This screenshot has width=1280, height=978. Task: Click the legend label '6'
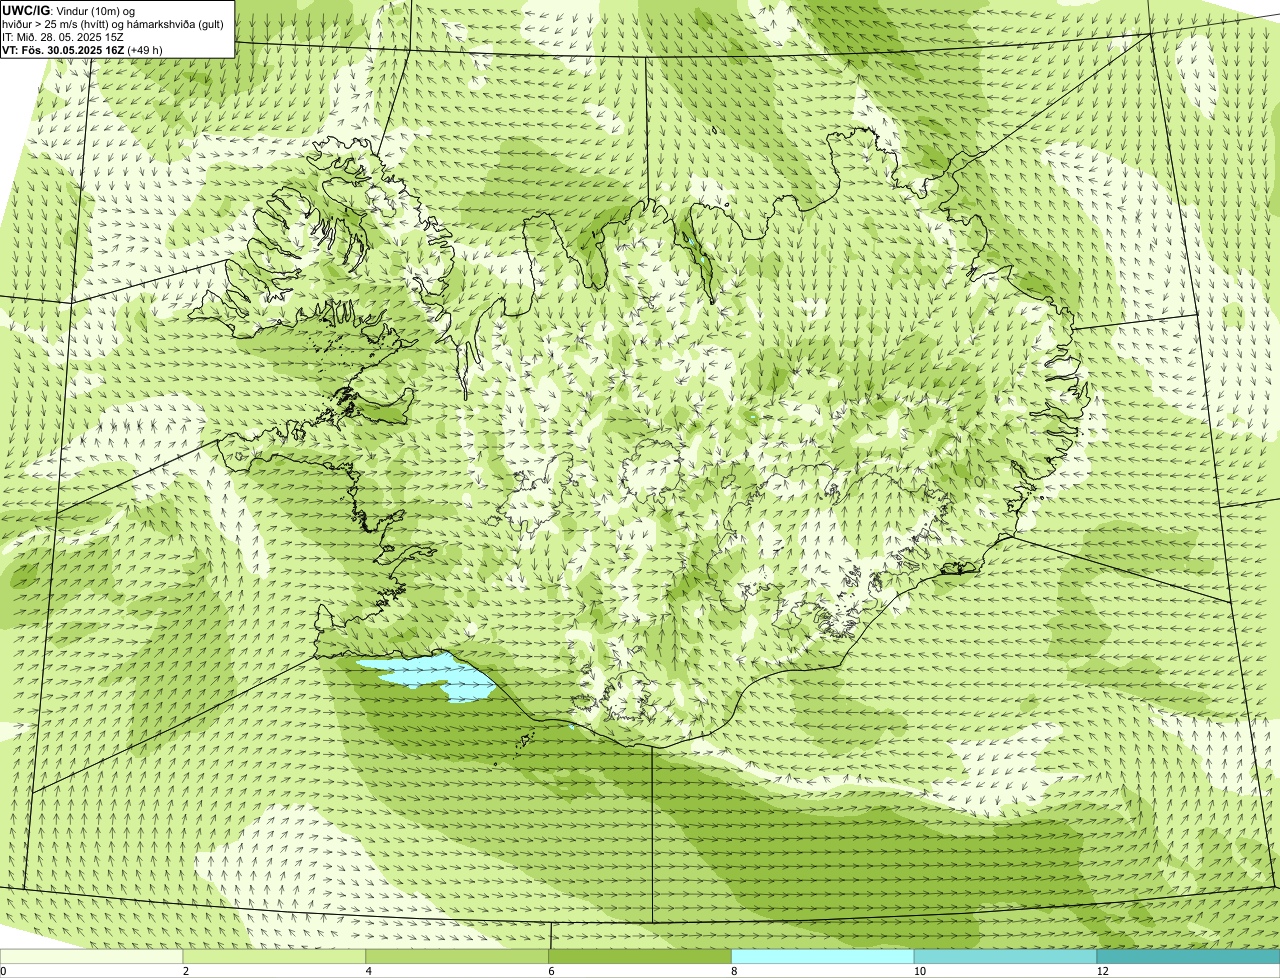coord(551,971)
